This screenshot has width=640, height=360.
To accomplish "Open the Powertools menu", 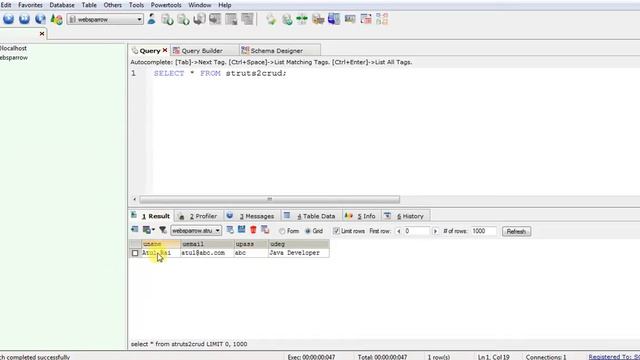I will coord(166,5).
